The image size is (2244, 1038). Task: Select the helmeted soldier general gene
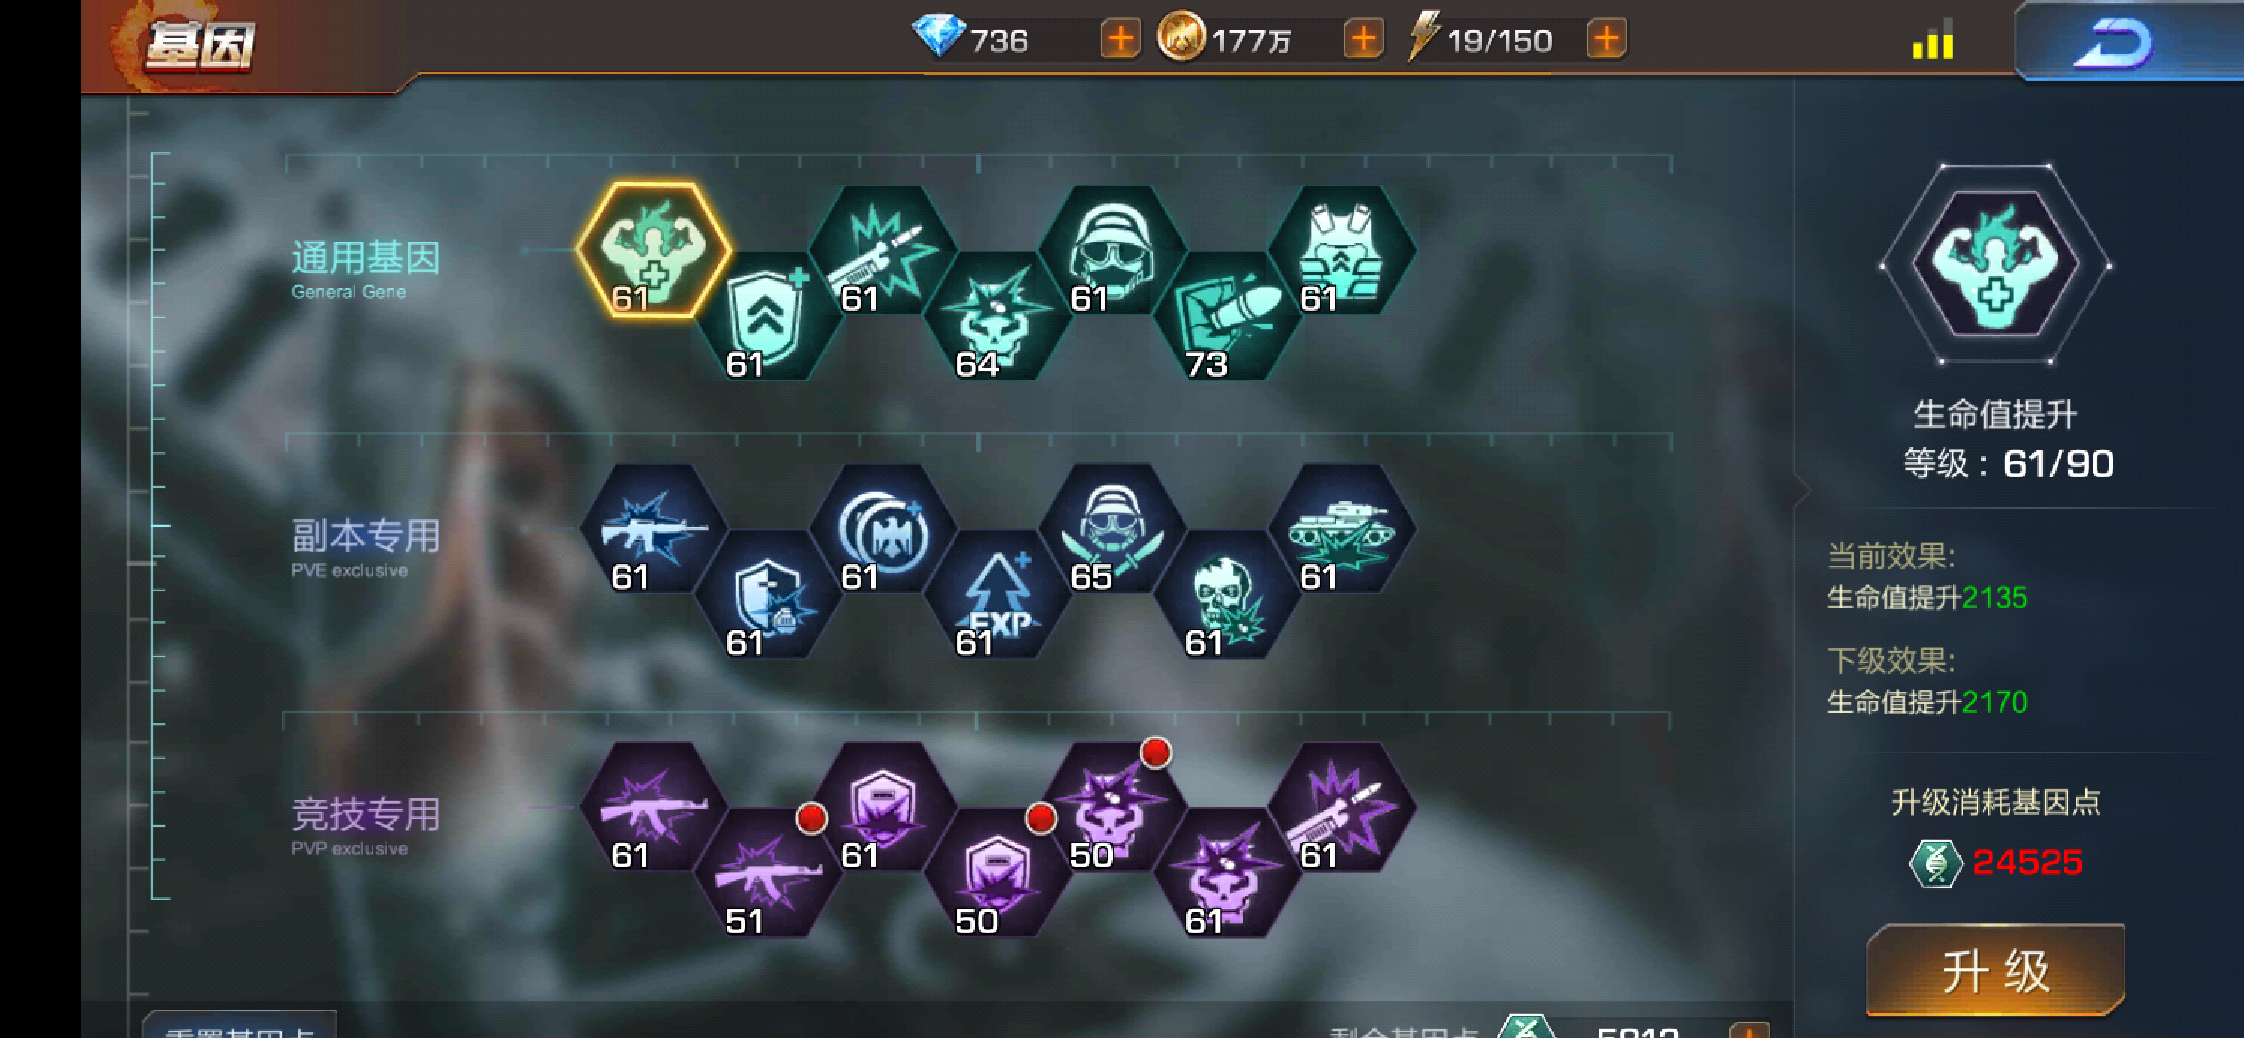click(1113, 250)
